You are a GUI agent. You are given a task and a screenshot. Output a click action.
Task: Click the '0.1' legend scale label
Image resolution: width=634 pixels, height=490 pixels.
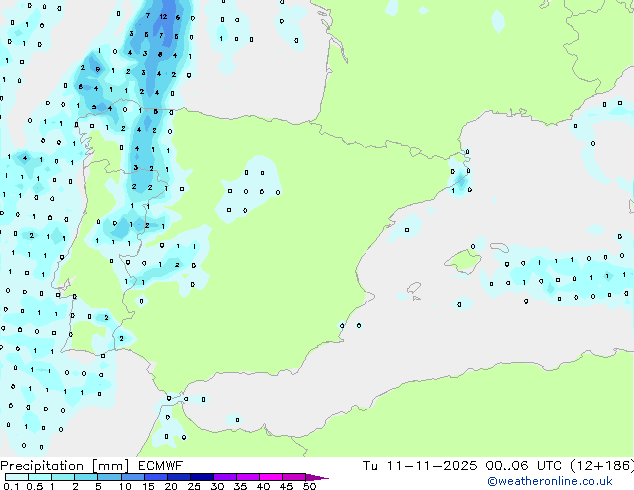click(x=11, y=486)
